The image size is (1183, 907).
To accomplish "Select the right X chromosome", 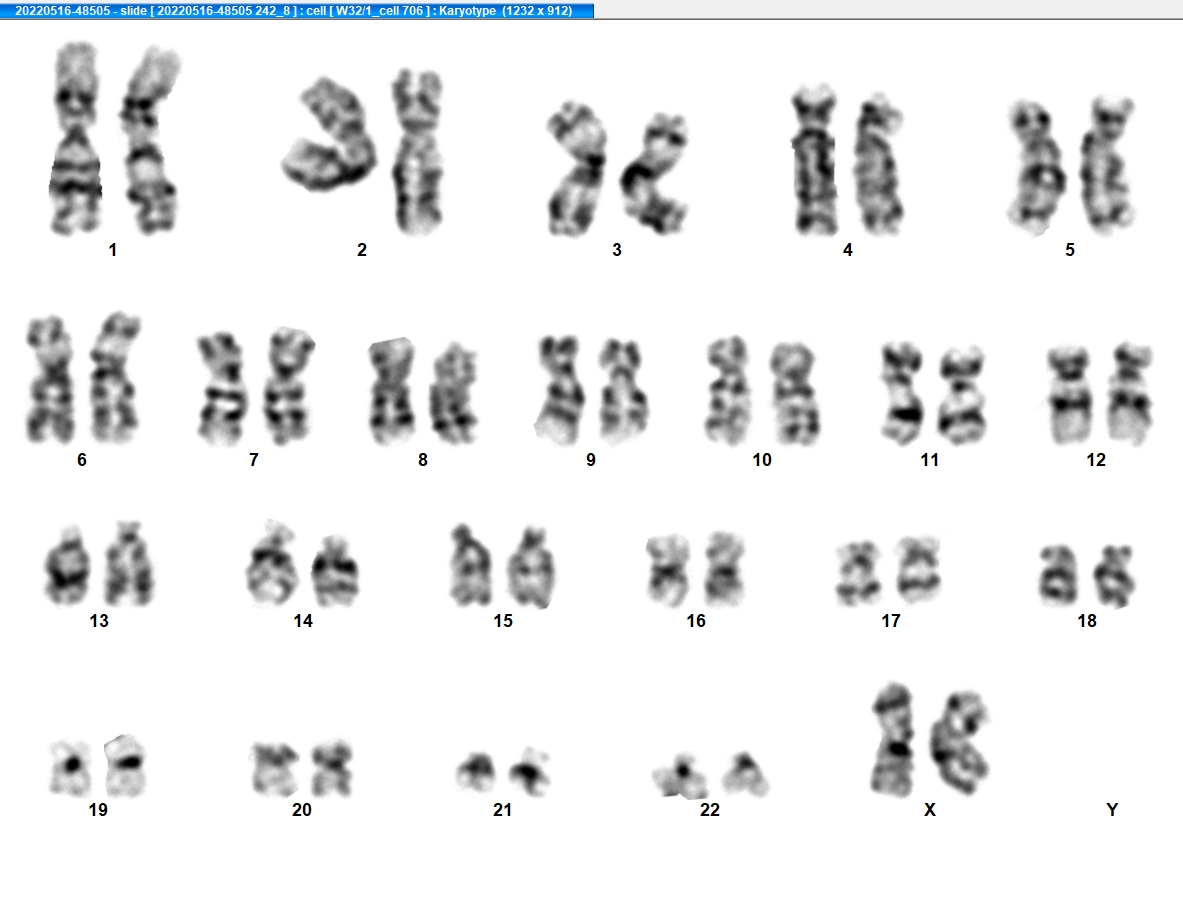I will click(x=960, y=743).
